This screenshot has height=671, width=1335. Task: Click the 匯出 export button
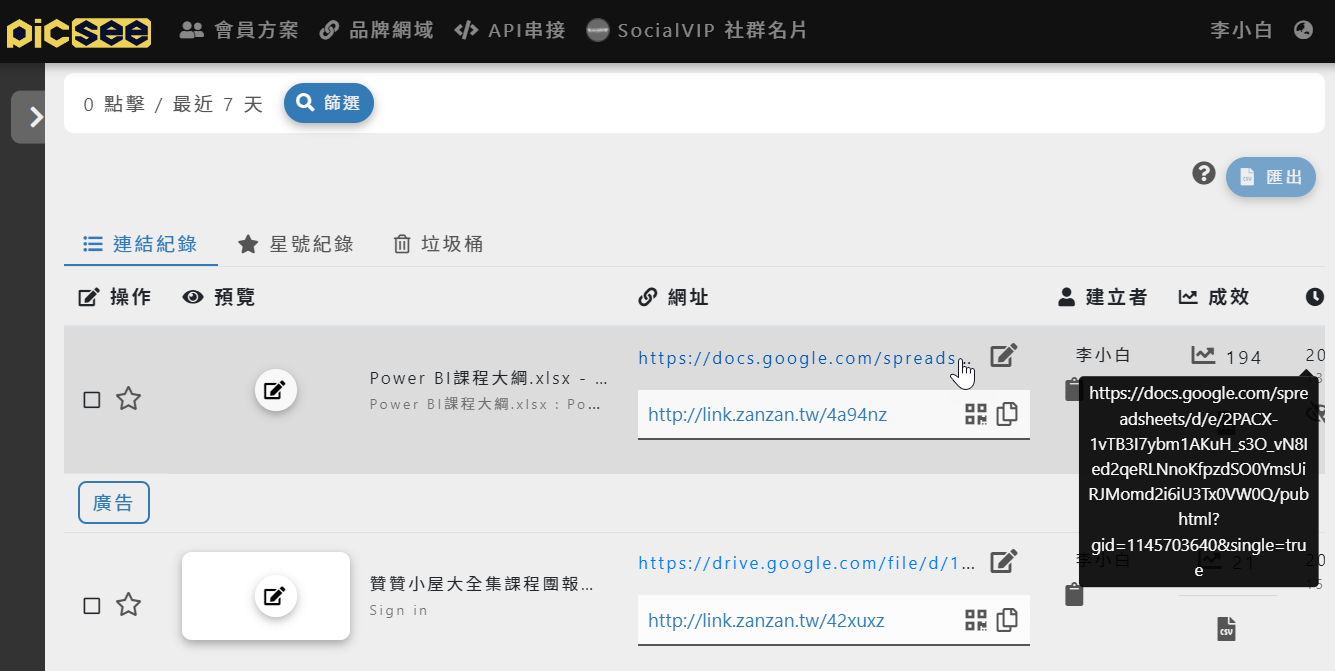tap(1271, 177)
